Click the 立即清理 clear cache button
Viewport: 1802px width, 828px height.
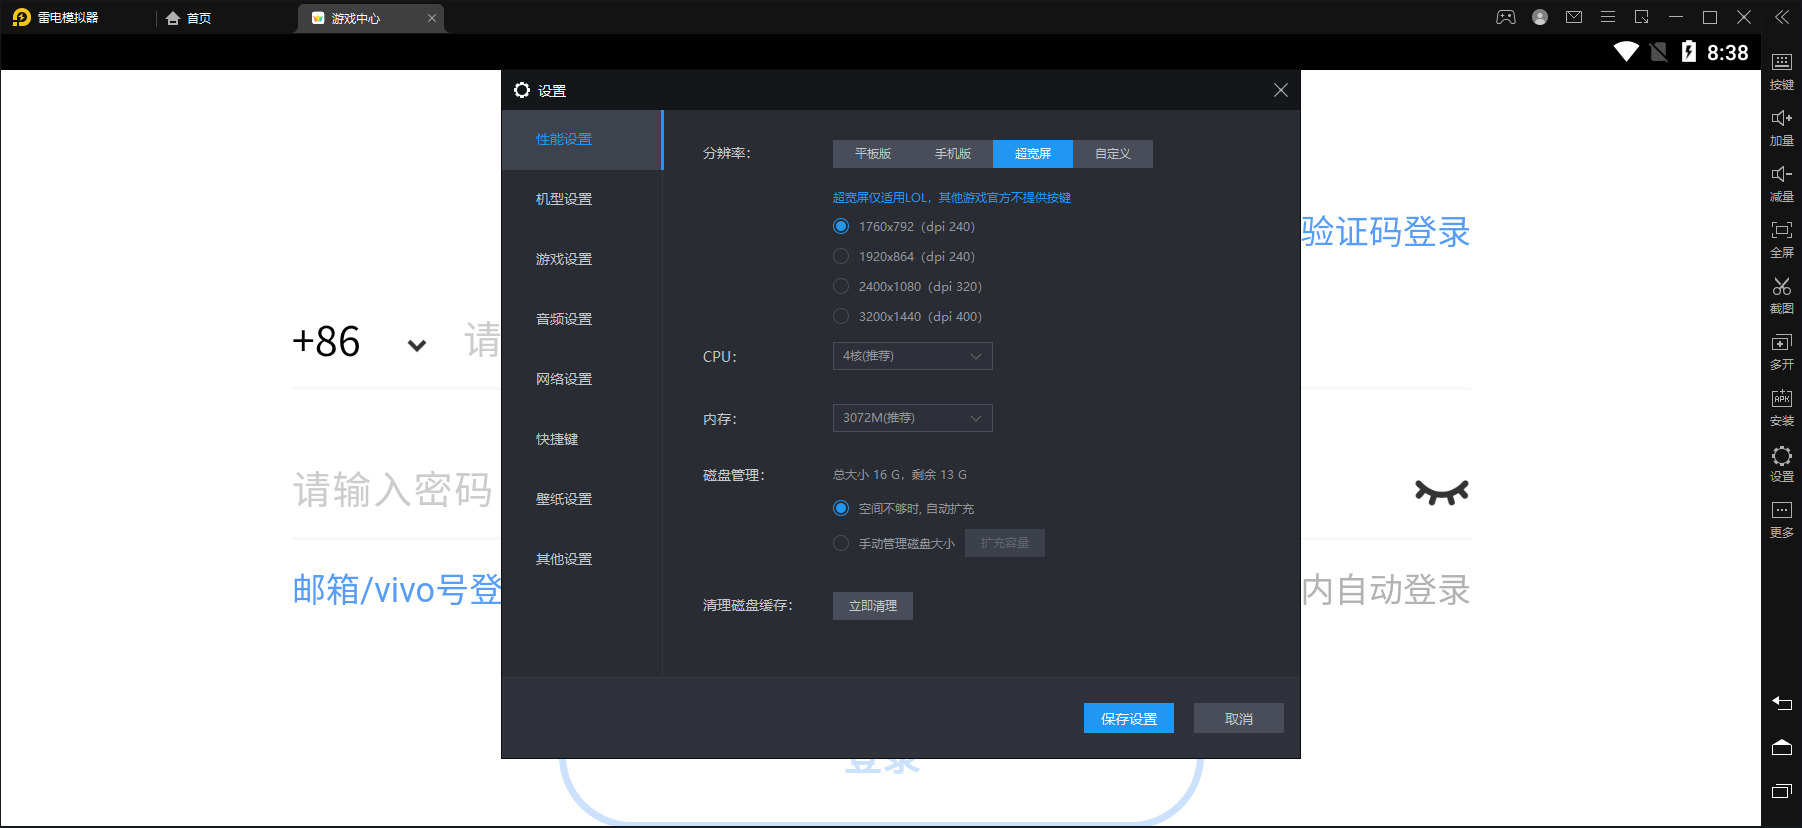pos(872,606)
